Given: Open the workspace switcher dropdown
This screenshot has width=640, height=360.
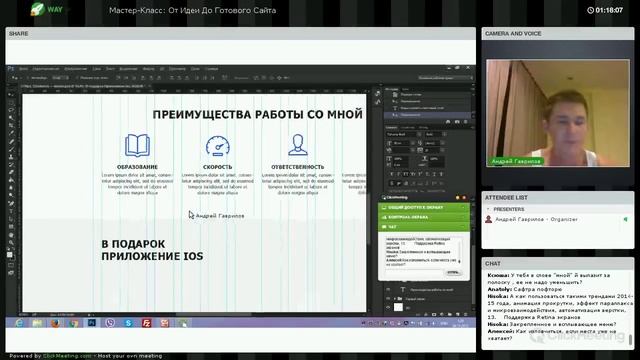Looking at the screenshot, I should (x=445, y=78).
